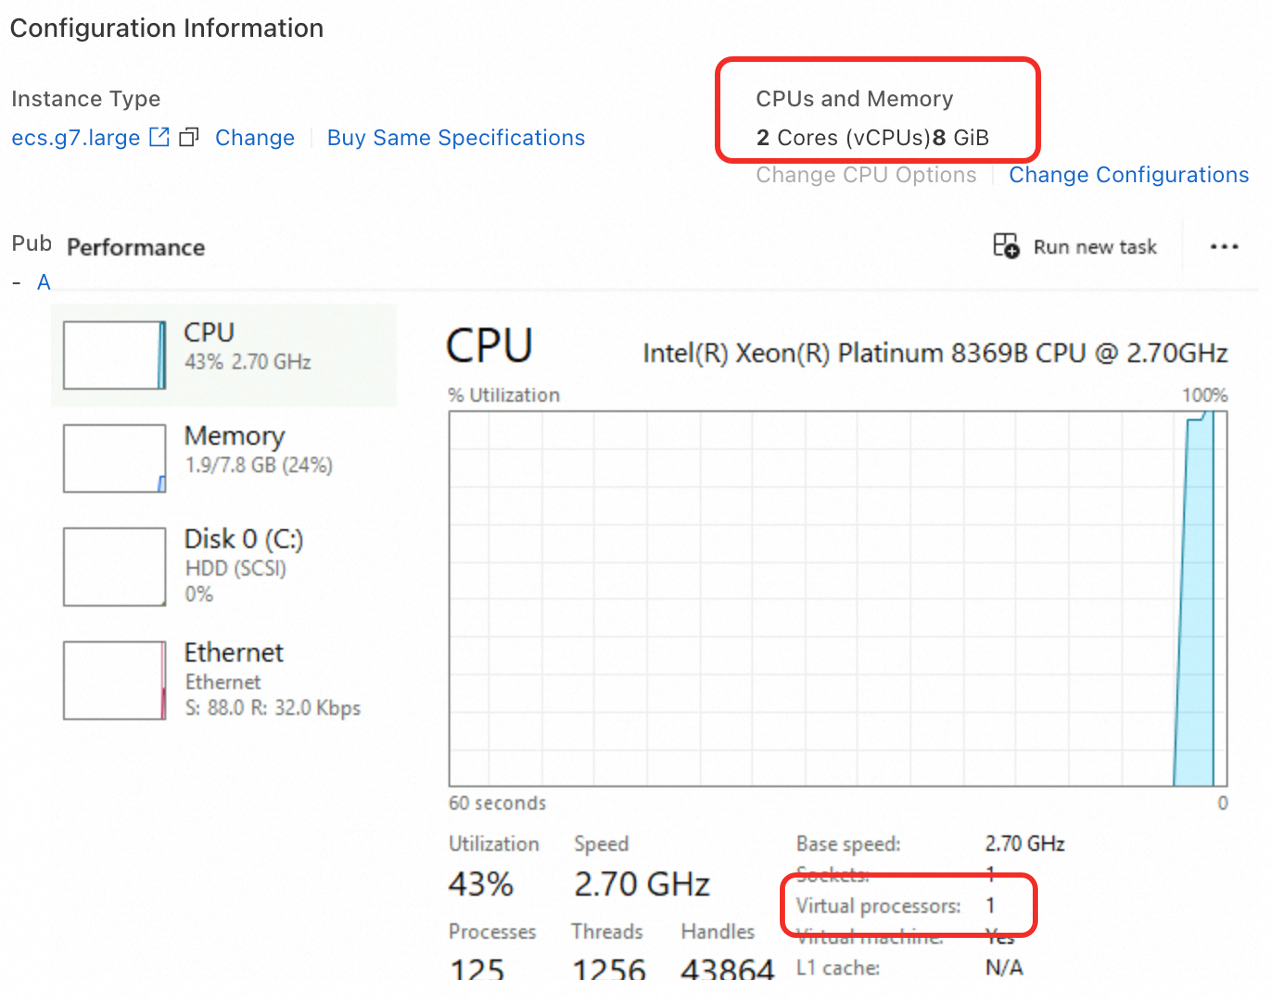Screen dimensions: 1272x1000
Task: Open the Ethernet performance view
Action: pos(234,653)
